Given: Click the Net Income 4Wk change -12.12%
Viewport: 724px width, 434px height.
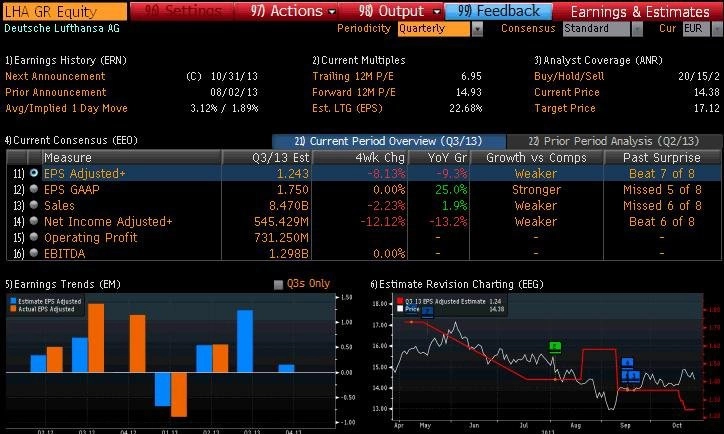Looking at the screenshot, I should point(383,222).
